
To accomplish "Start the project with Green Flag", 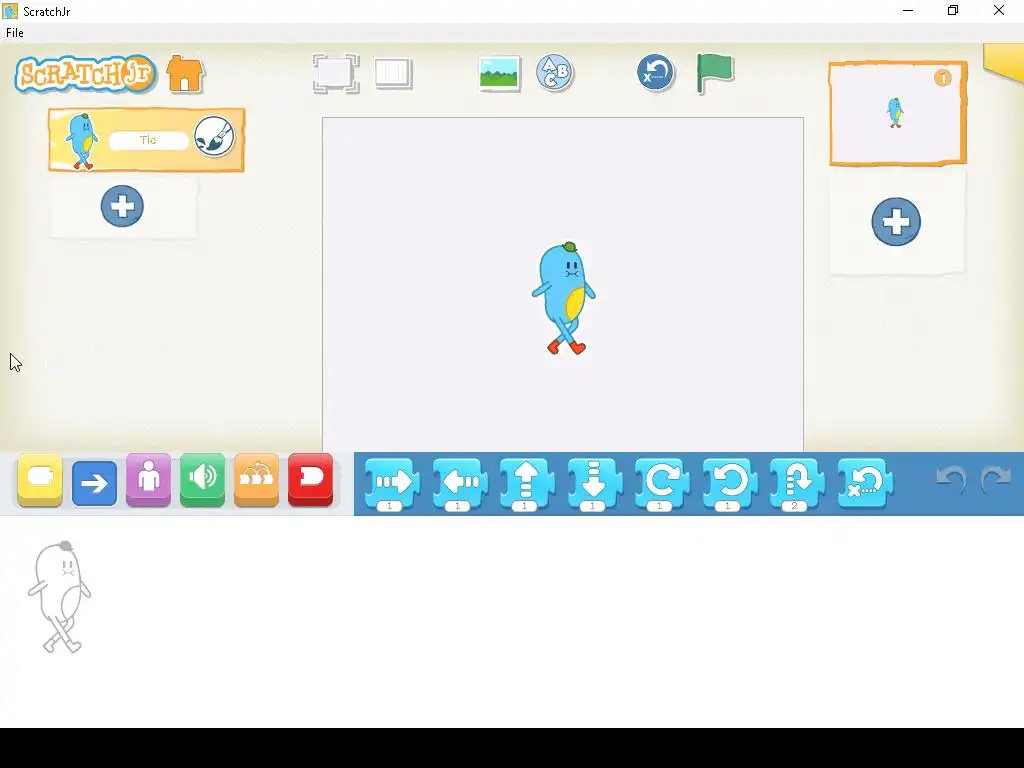I will coord(715,72).
